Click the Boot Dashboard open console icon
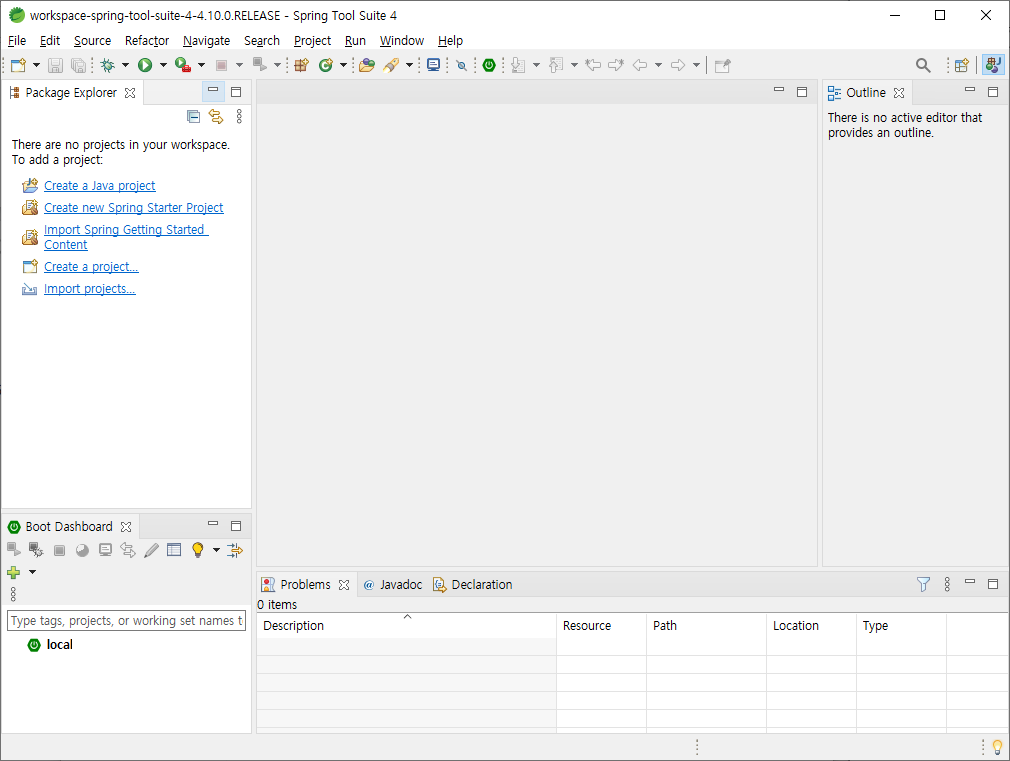1010x761 pixels. pyautogui.click(x=105, y=550)
